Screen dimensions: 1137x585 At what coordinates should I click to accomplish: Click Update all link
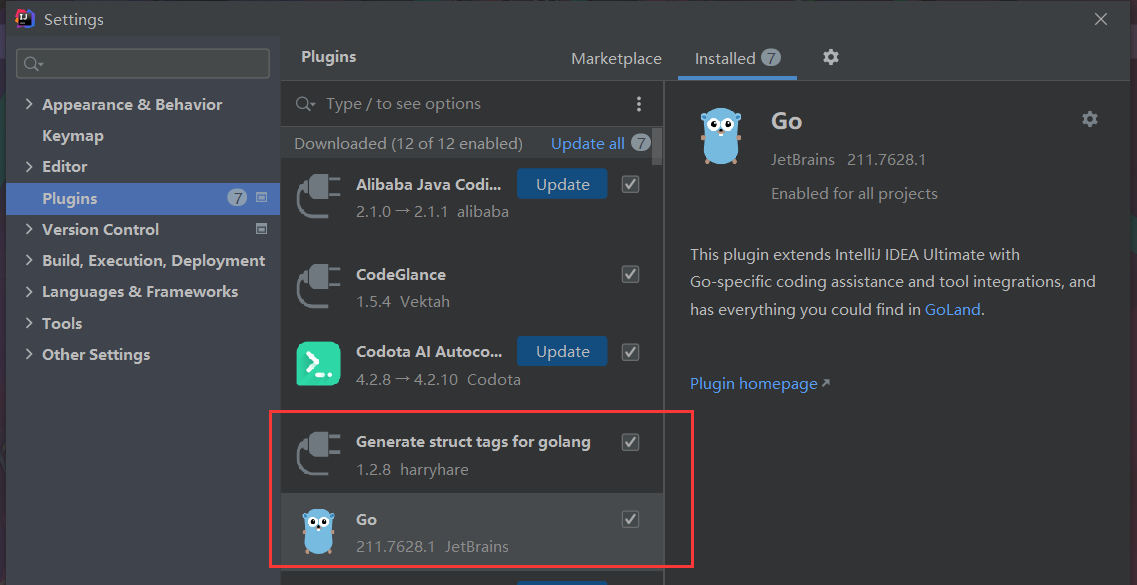[587, 144]
